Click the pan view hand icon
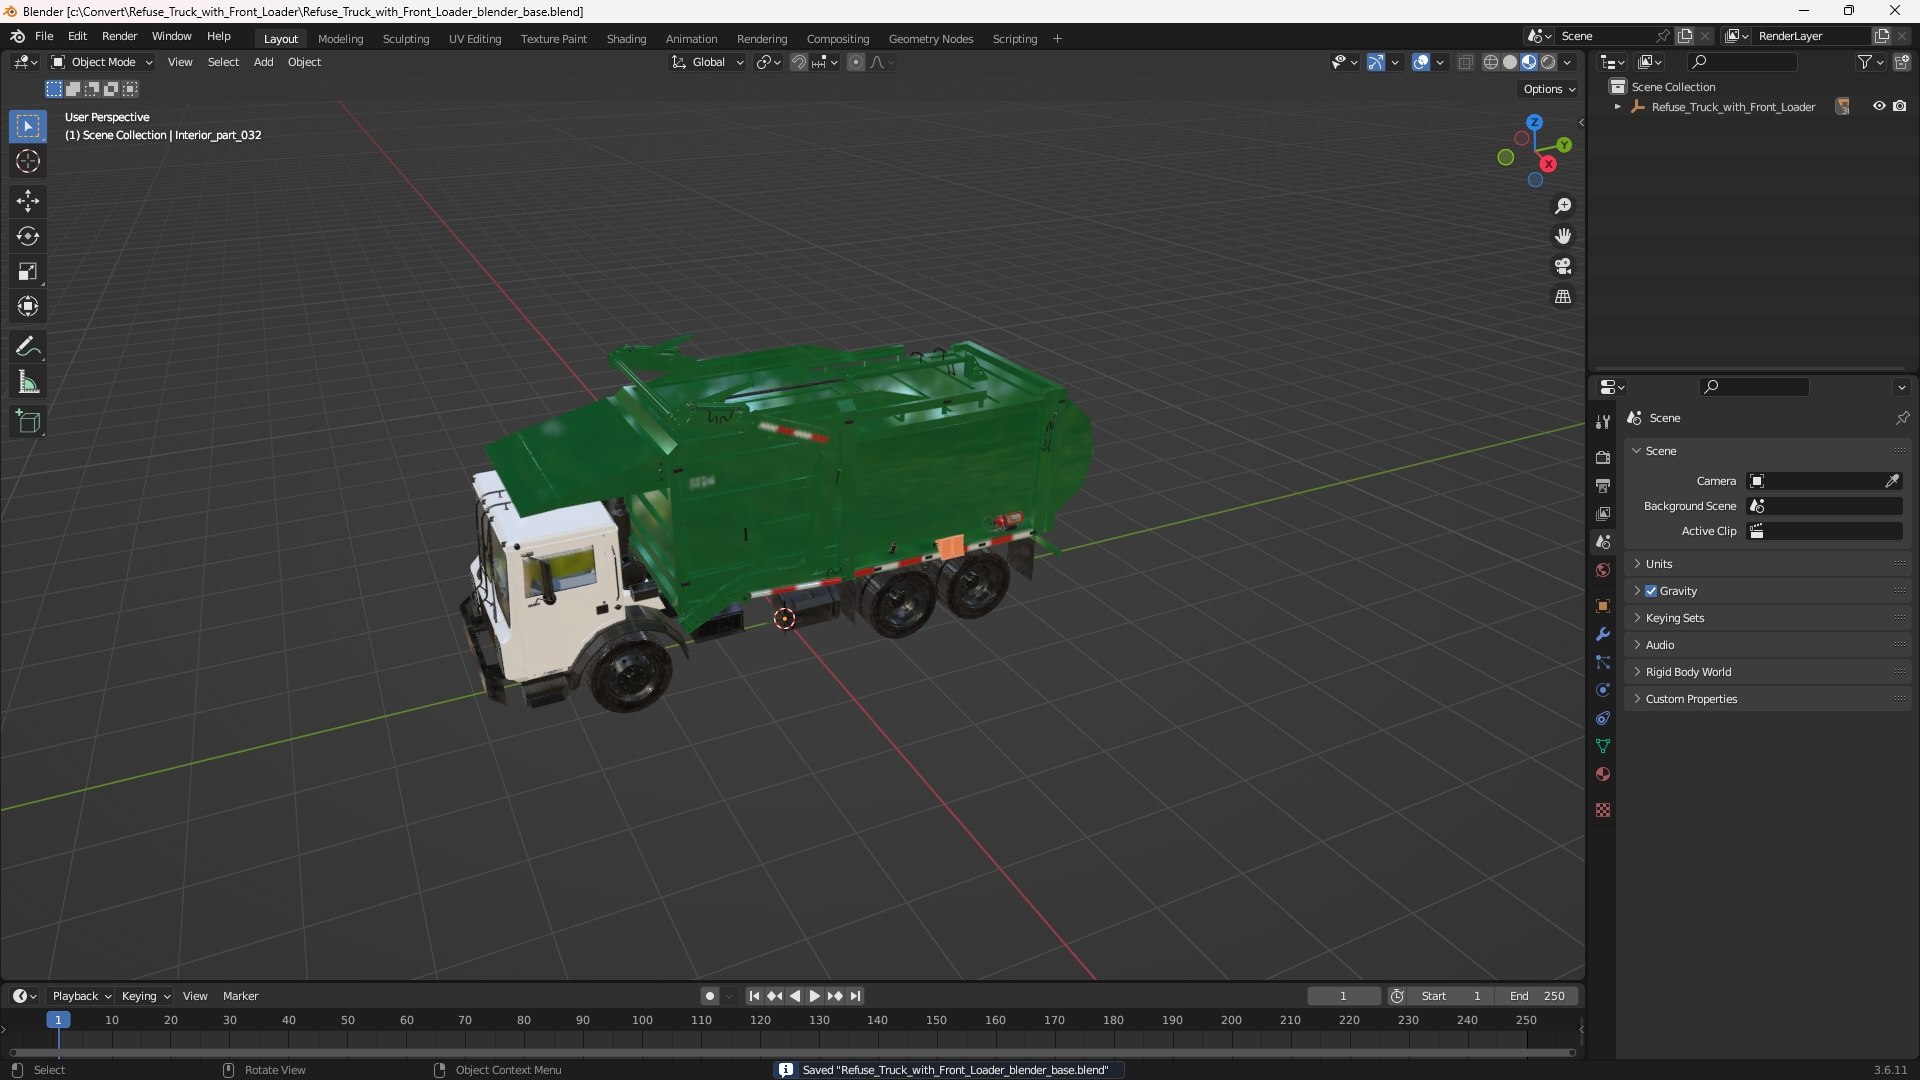Viewport: 1920px width, 1080px height. (x=1563, y=236)
